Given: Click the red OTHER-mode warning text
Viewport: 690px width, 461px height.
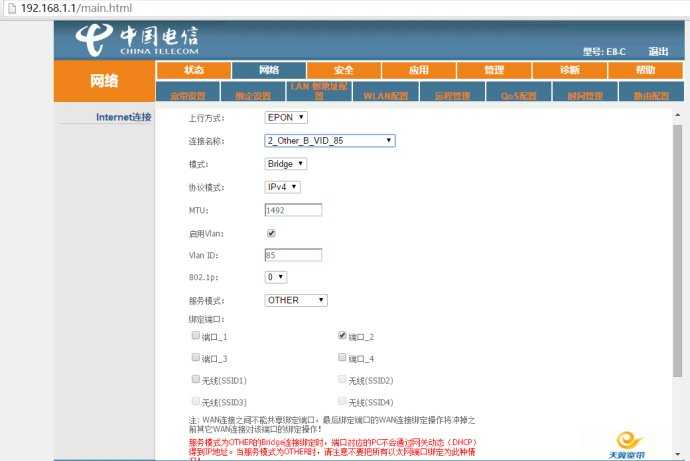Looking at the screenshot, I should point(332,449).
